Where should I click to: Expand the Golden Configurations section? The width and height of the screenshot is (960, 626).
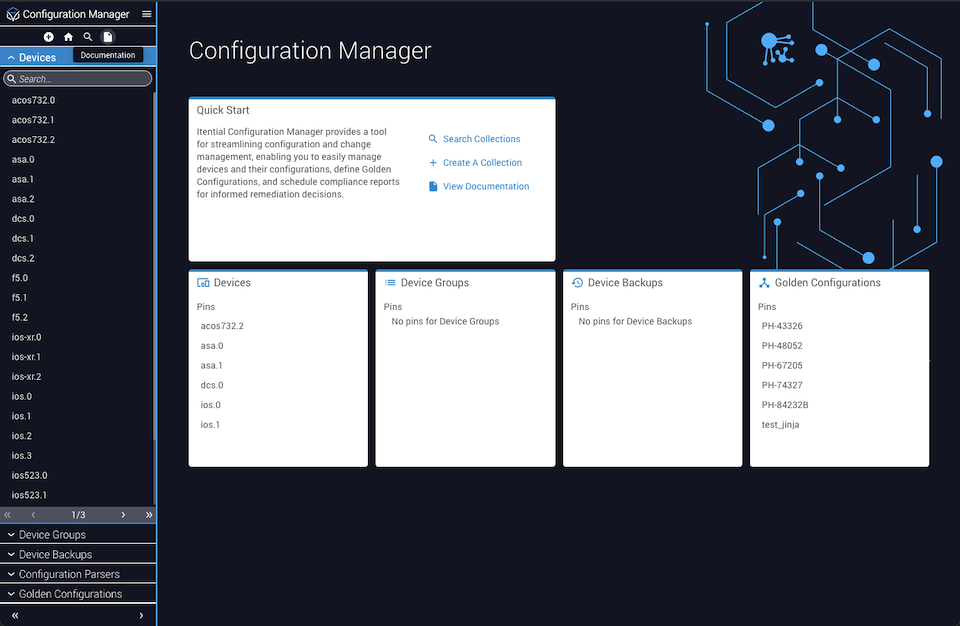70,594
